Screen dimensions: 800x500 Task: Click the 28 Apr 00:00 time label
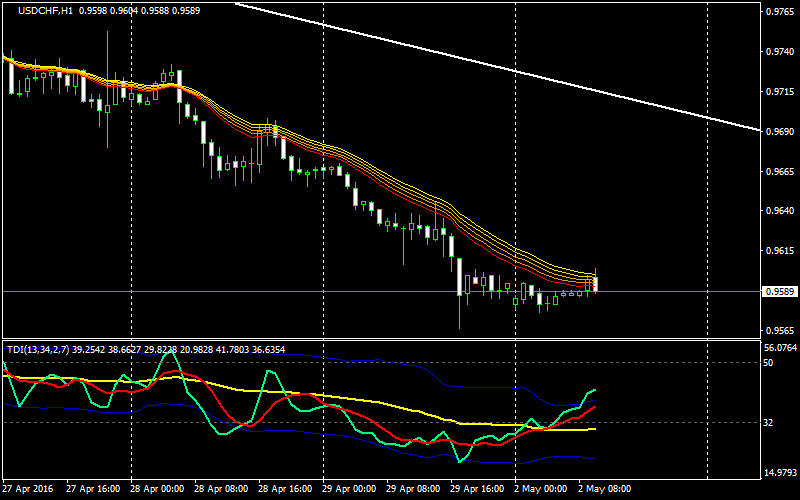[x=159, y=489]
